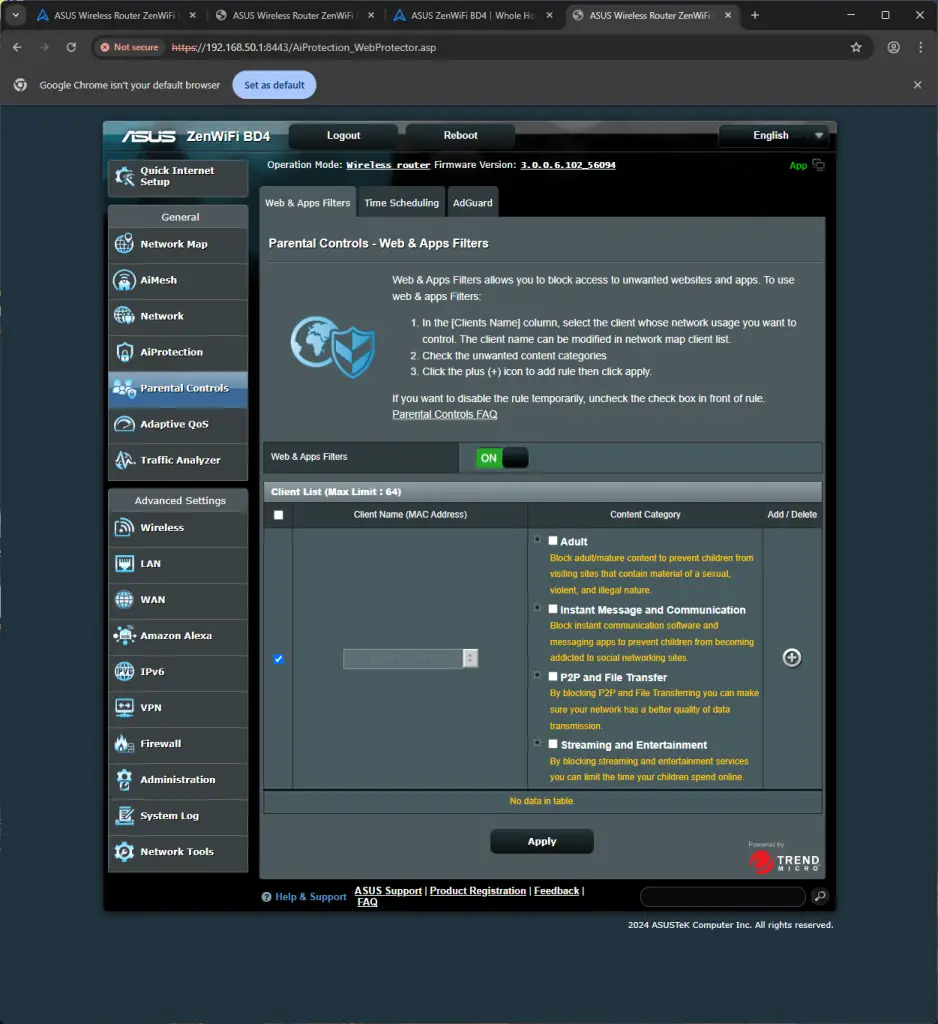The height and width of the screenshot is (1024, 938).
Task: Open the LAN settings page
Action: (x=178, y=564)
